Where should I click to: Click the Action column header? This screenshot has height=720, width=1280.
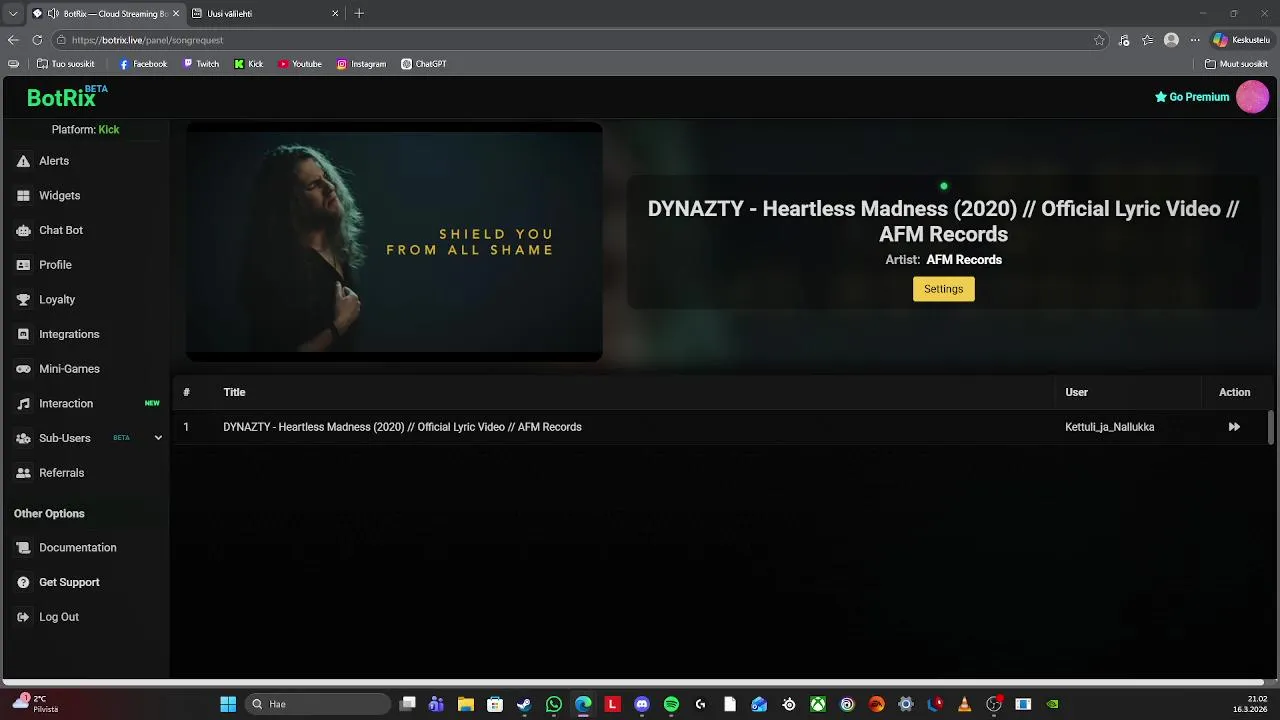[1234, 392]
